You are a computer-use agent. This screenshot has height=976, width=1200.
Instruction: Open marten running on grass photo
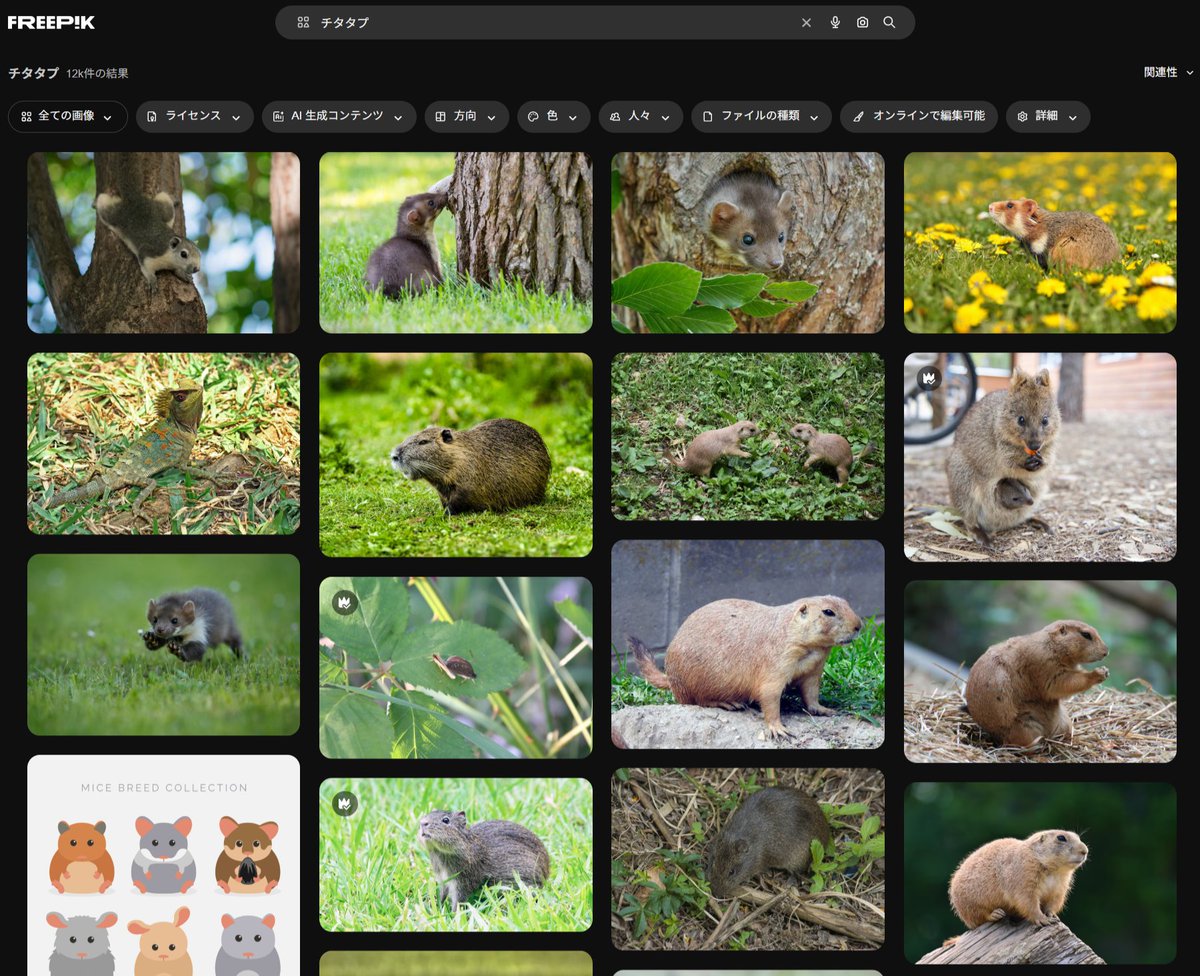click(163, 645)
